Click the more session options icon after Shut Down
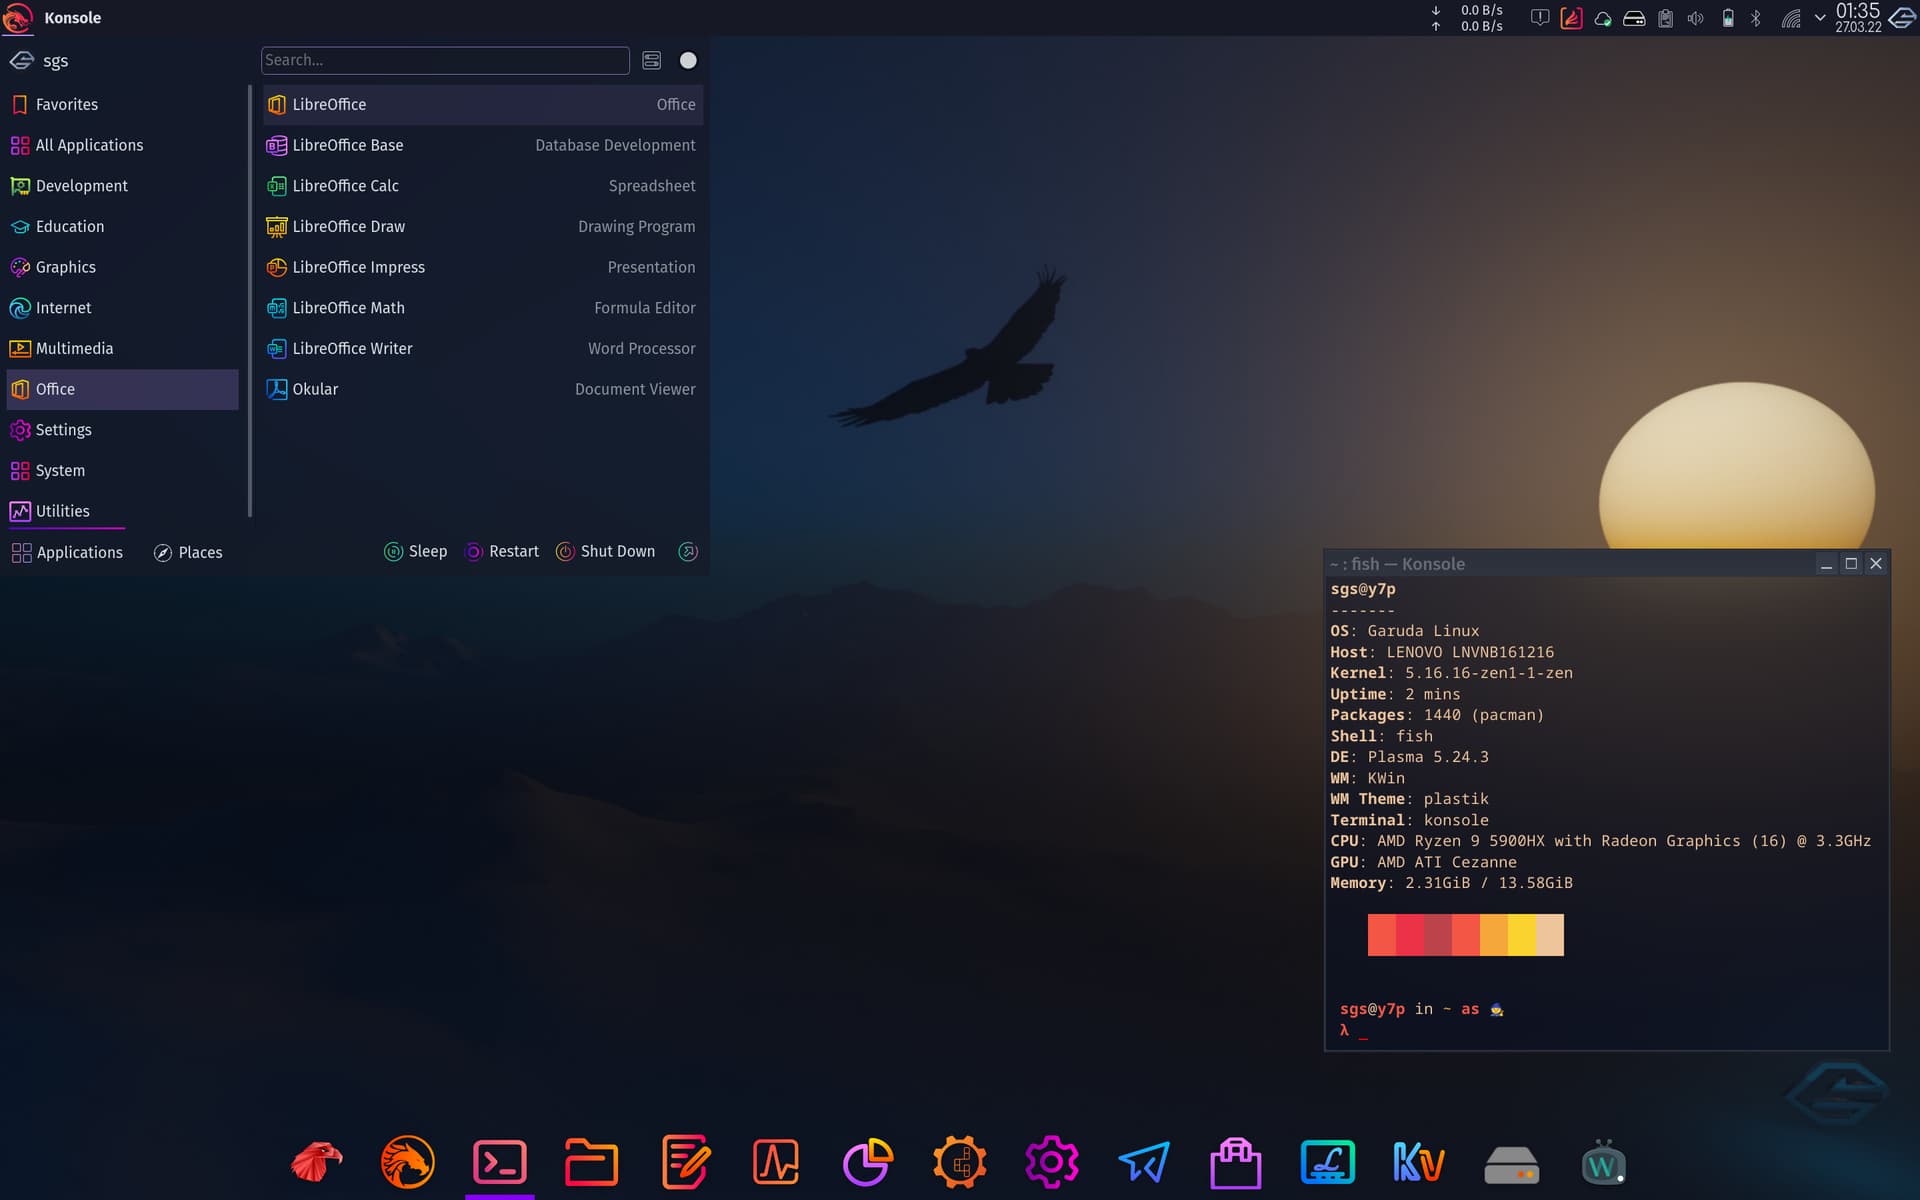1920x1200 pixels. coord(688,551)
